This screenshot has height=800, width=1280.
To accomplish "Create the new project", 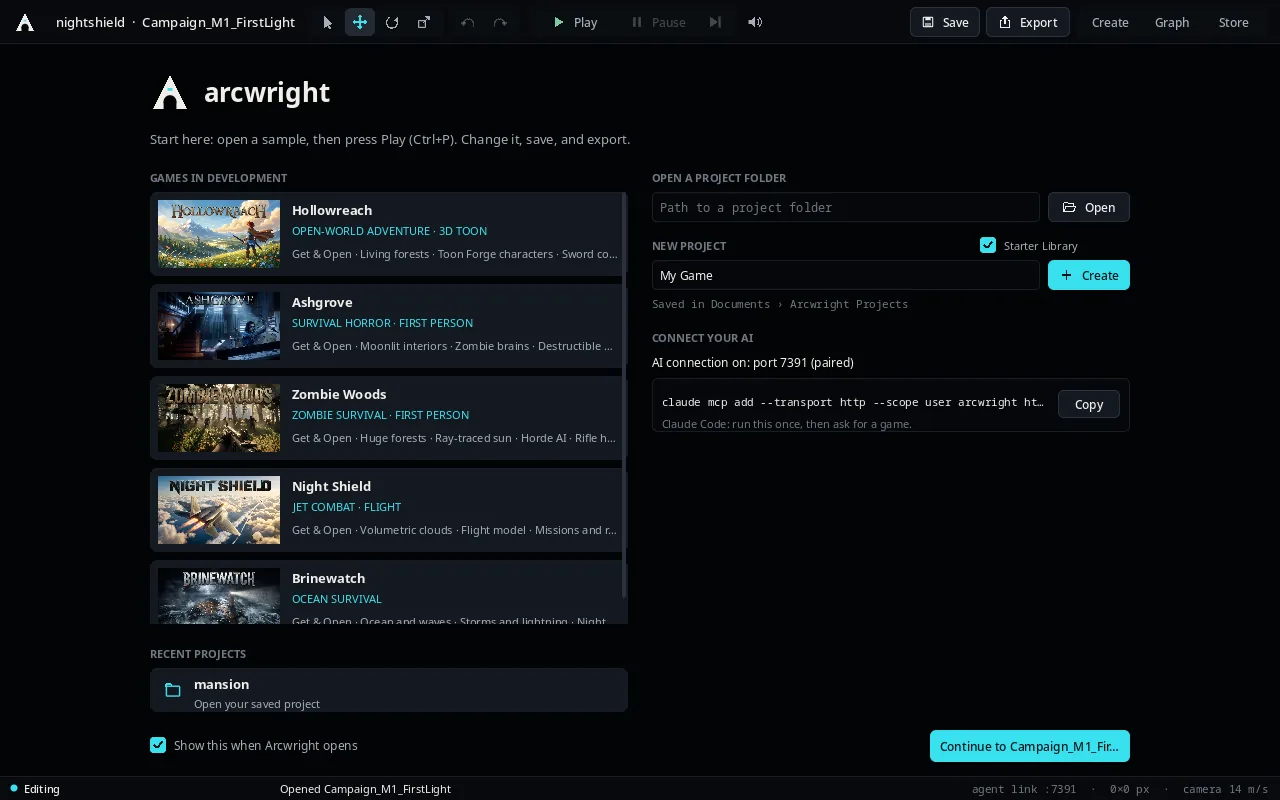I will tap(1089, 275).
